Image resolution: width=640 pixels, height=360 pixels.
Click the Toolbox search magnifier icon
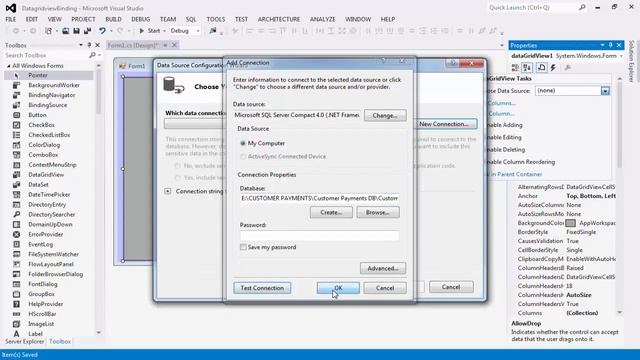93,55
